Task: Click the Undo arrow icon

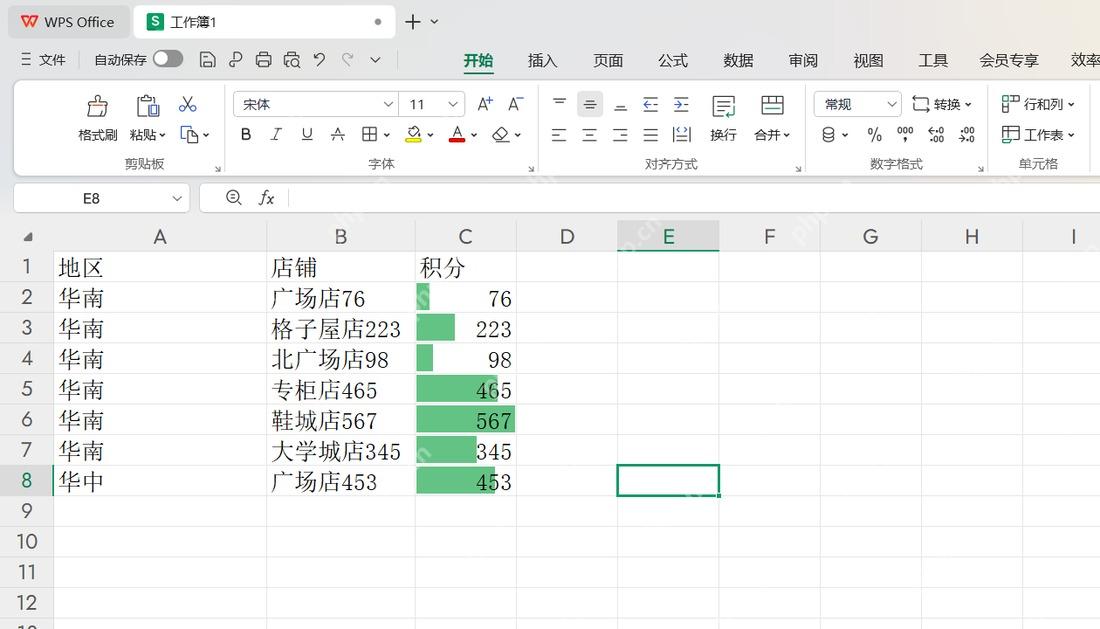Action: tap(319, 60)
